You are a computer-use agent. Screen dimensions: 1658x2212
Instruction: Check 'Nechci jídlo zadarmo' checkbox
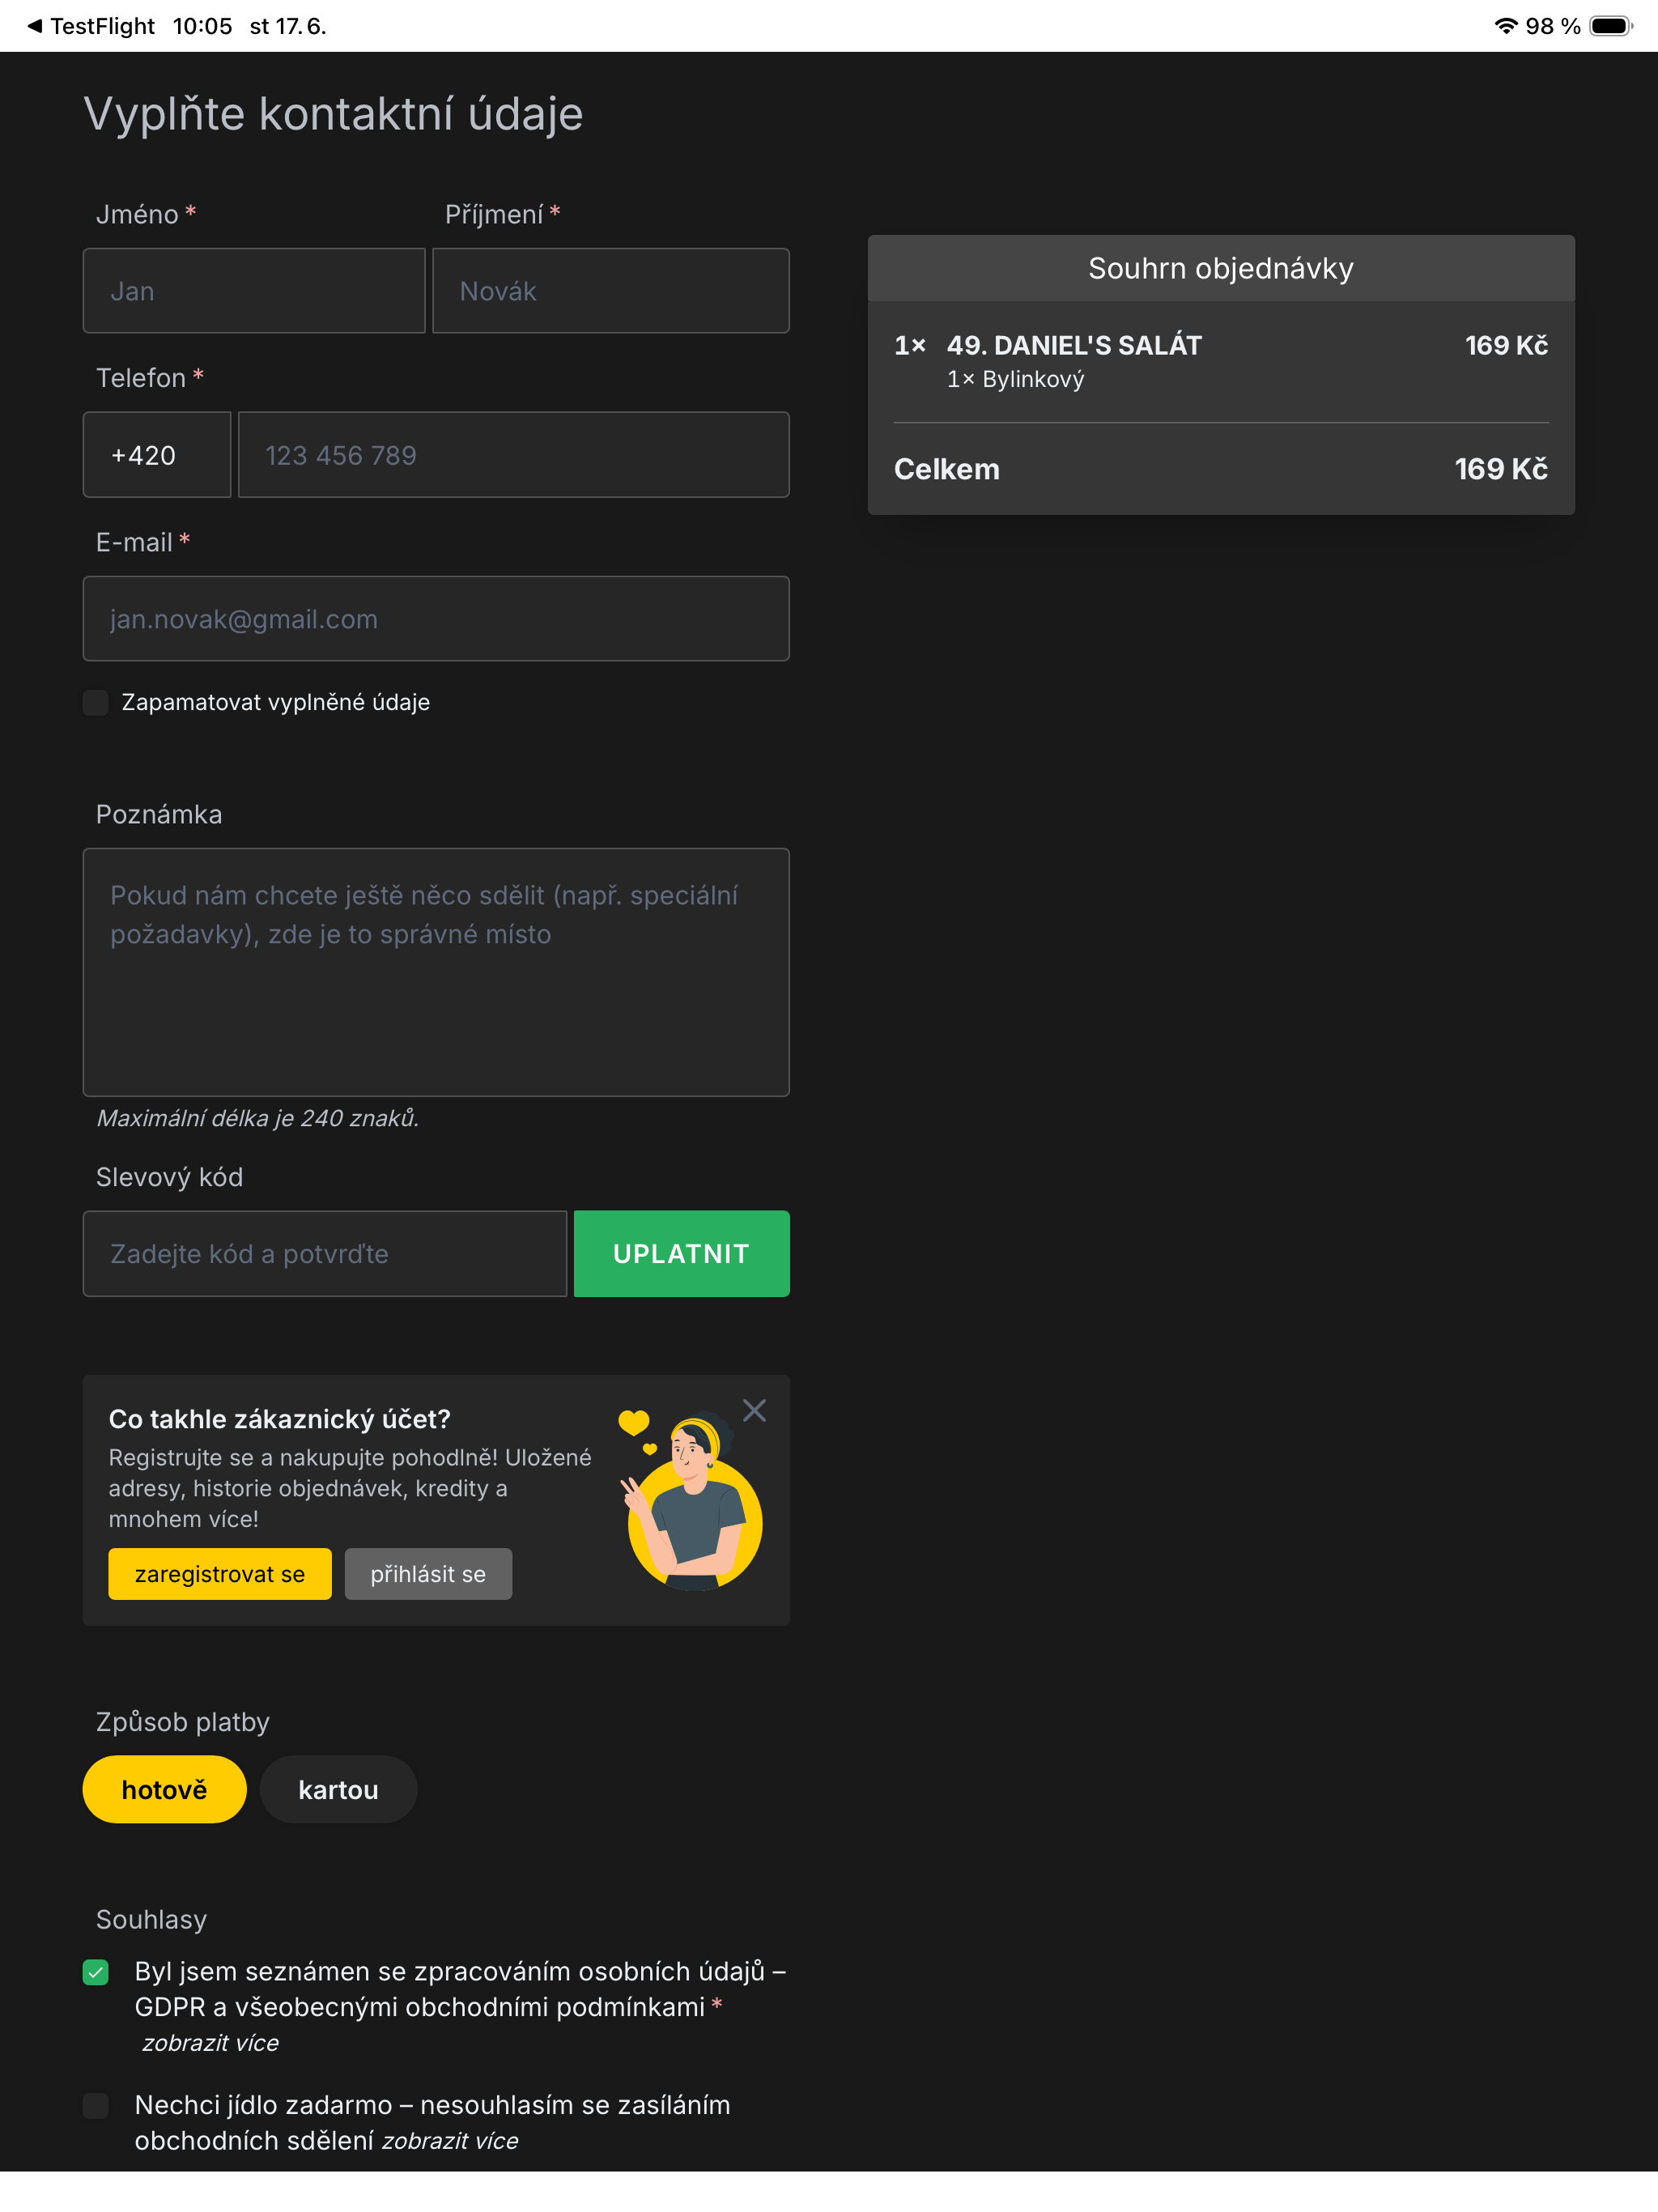(x=96, y=2106)
